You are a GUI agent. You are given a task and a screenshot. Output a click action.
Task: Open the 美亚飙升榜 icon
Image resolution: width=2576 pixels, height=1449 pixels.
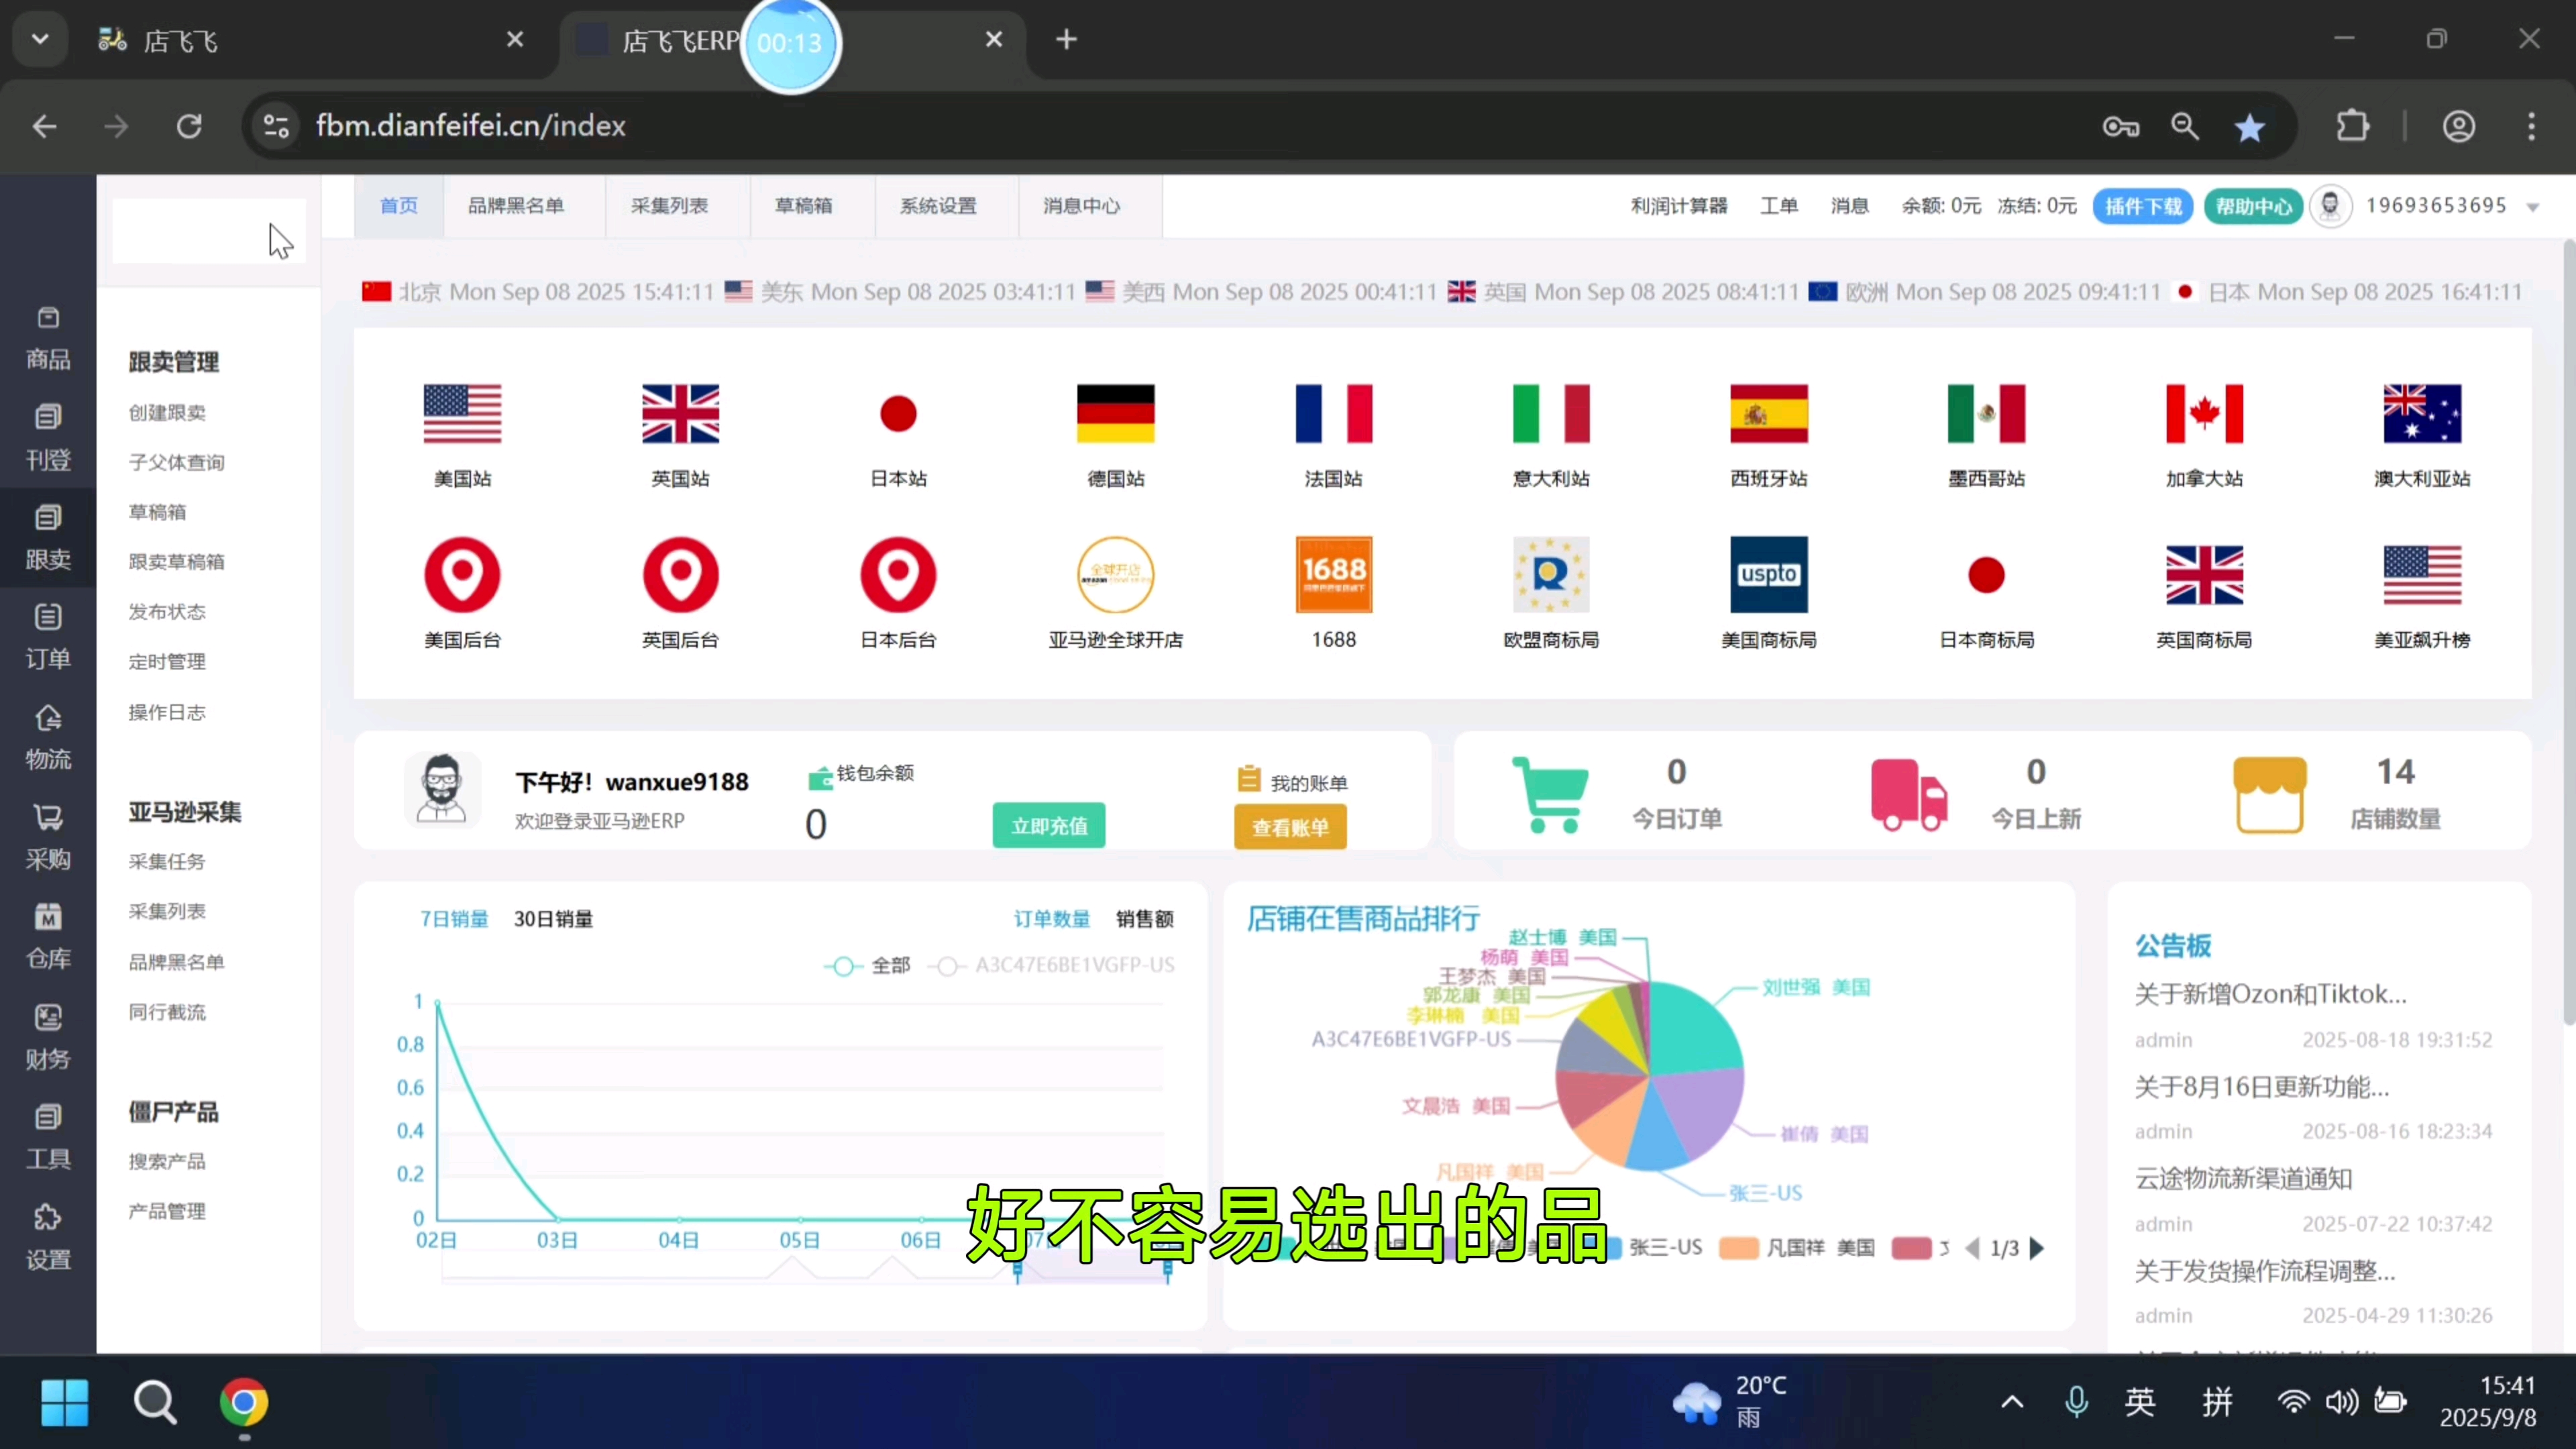pos(2422,575)
